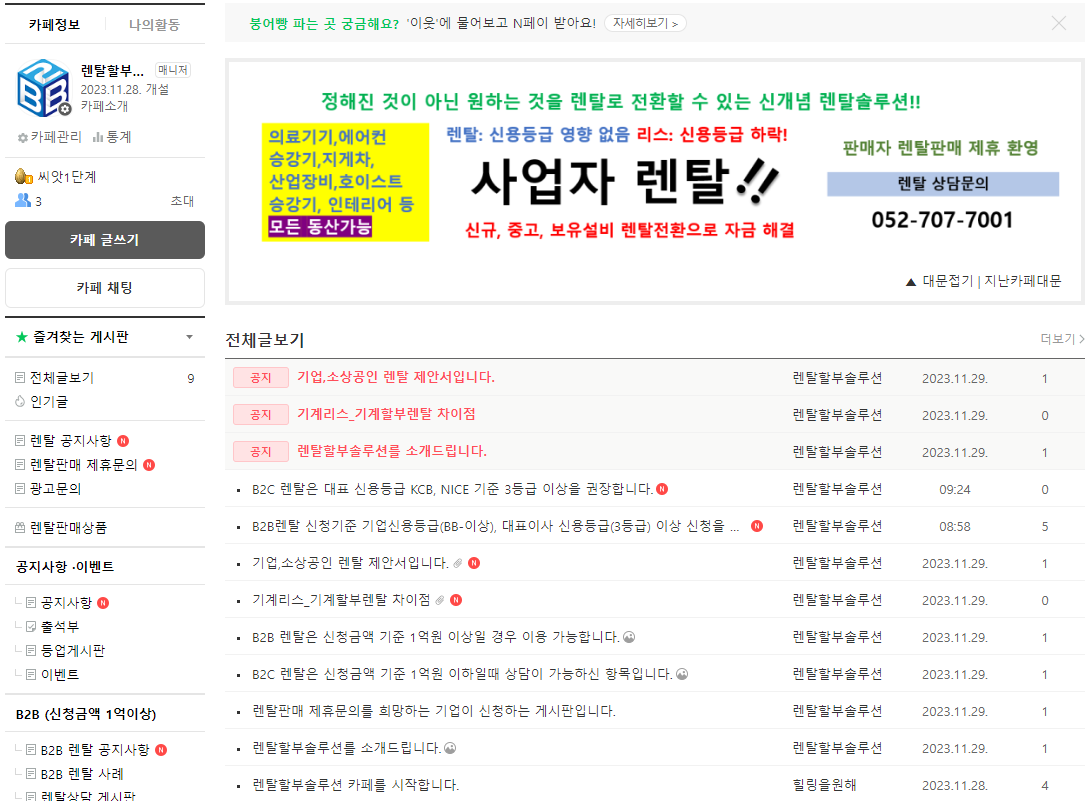Open 렌탈판매 제휴문의 board

coord(83,465)
